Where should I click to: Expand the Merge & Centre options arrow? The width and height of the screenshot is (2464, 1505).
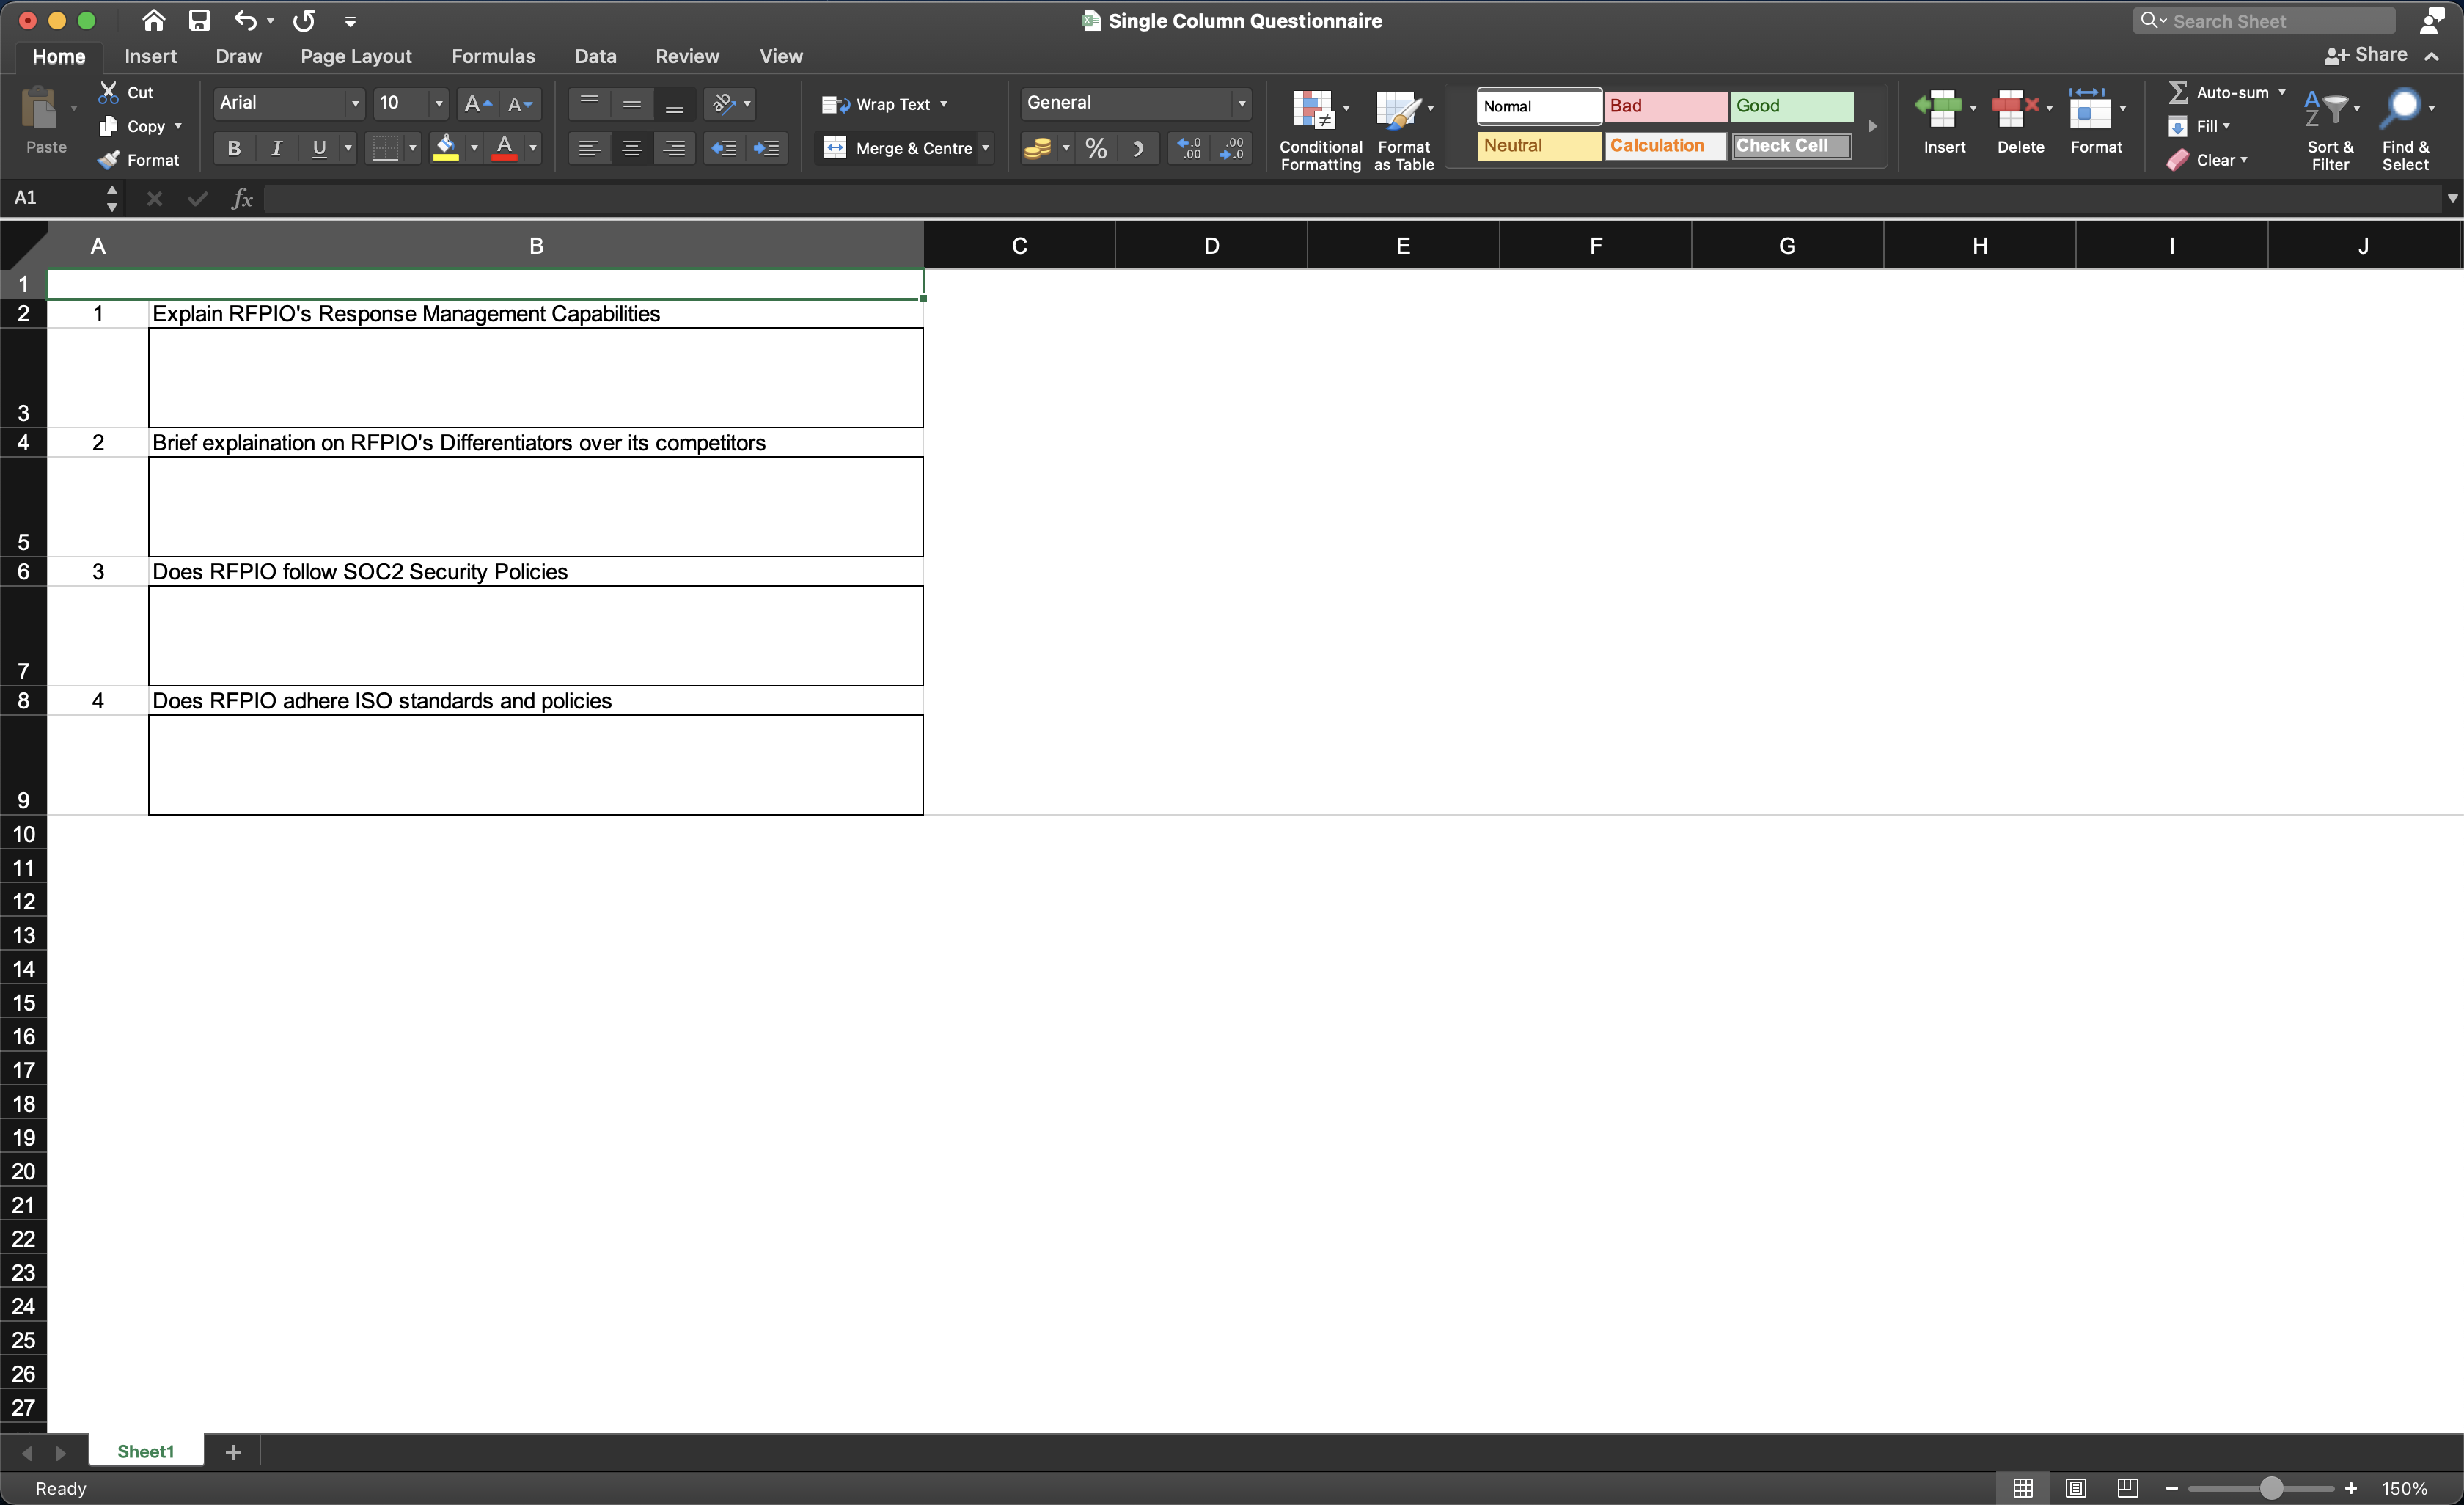(x=985, y=148)
